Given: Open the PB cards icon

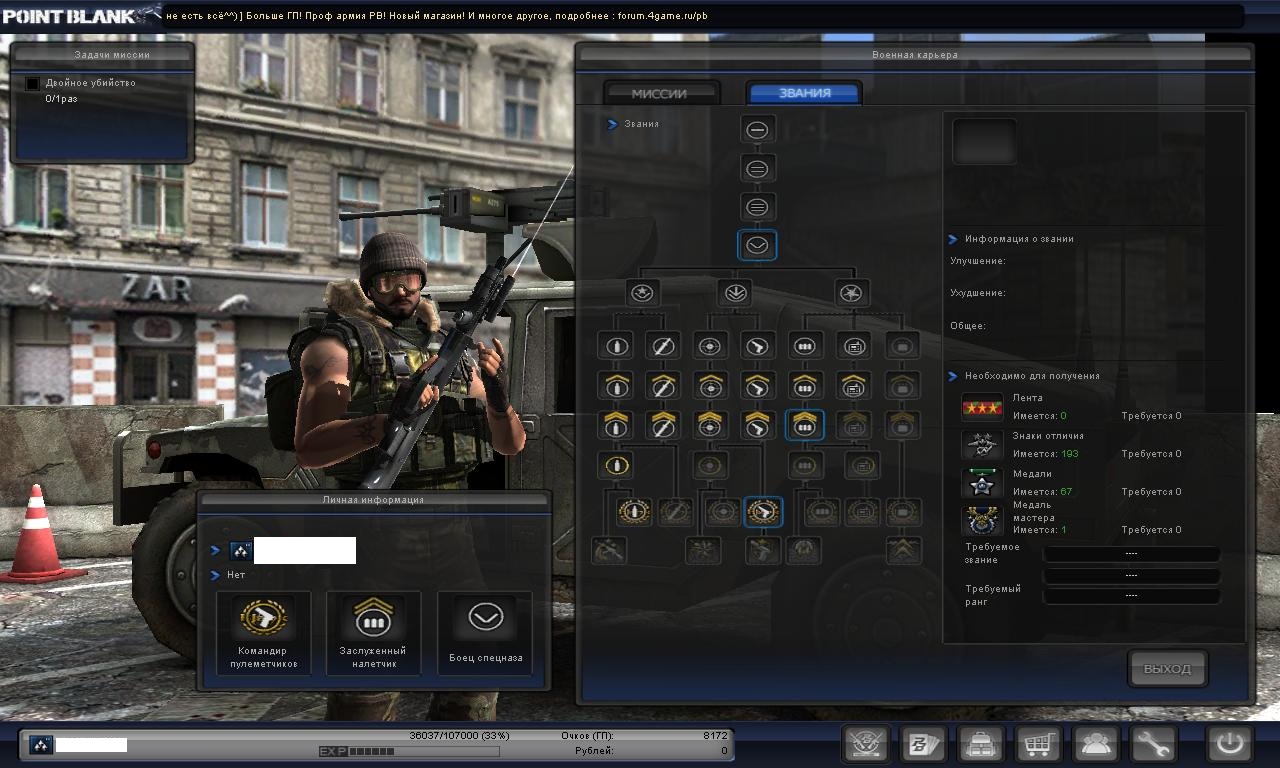Looking at the screenshot, I should click(x=923, y=744).
